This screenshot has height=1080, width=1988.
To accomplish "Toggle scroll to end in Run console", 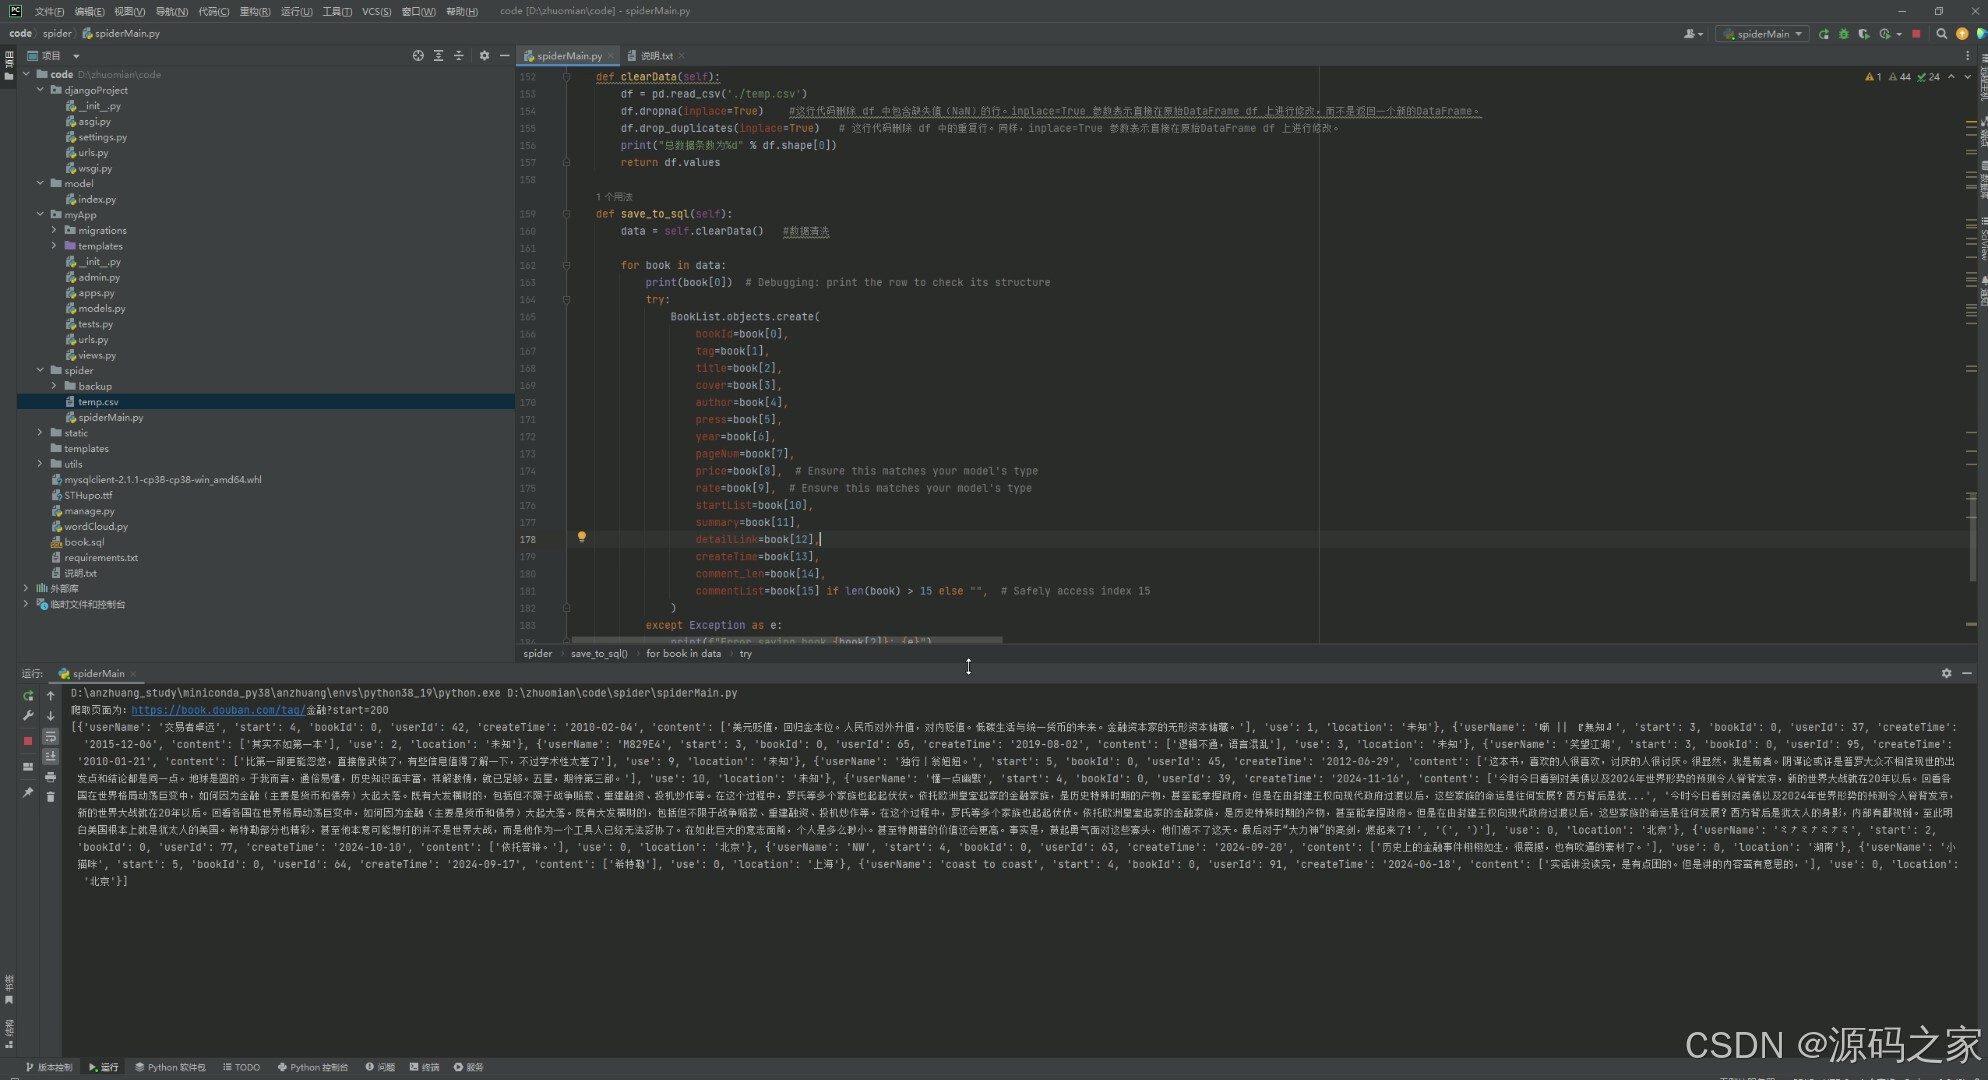I will 50,757.
